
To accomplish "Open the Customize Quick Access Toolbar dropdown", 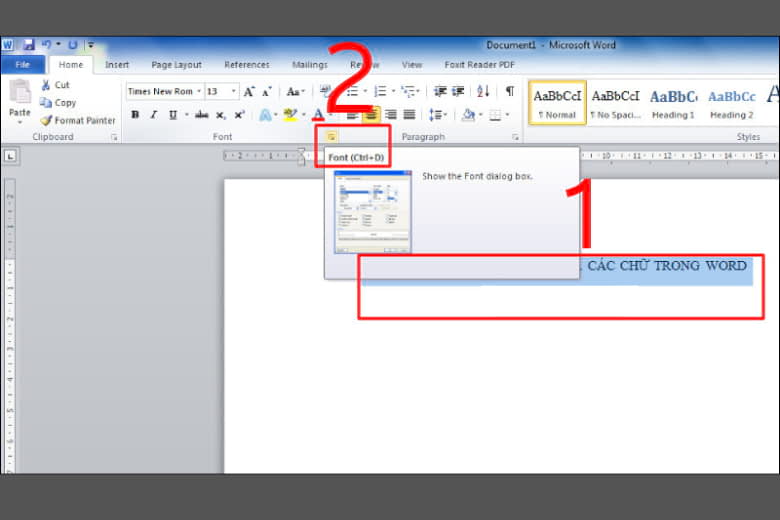I will coord(91,45).
